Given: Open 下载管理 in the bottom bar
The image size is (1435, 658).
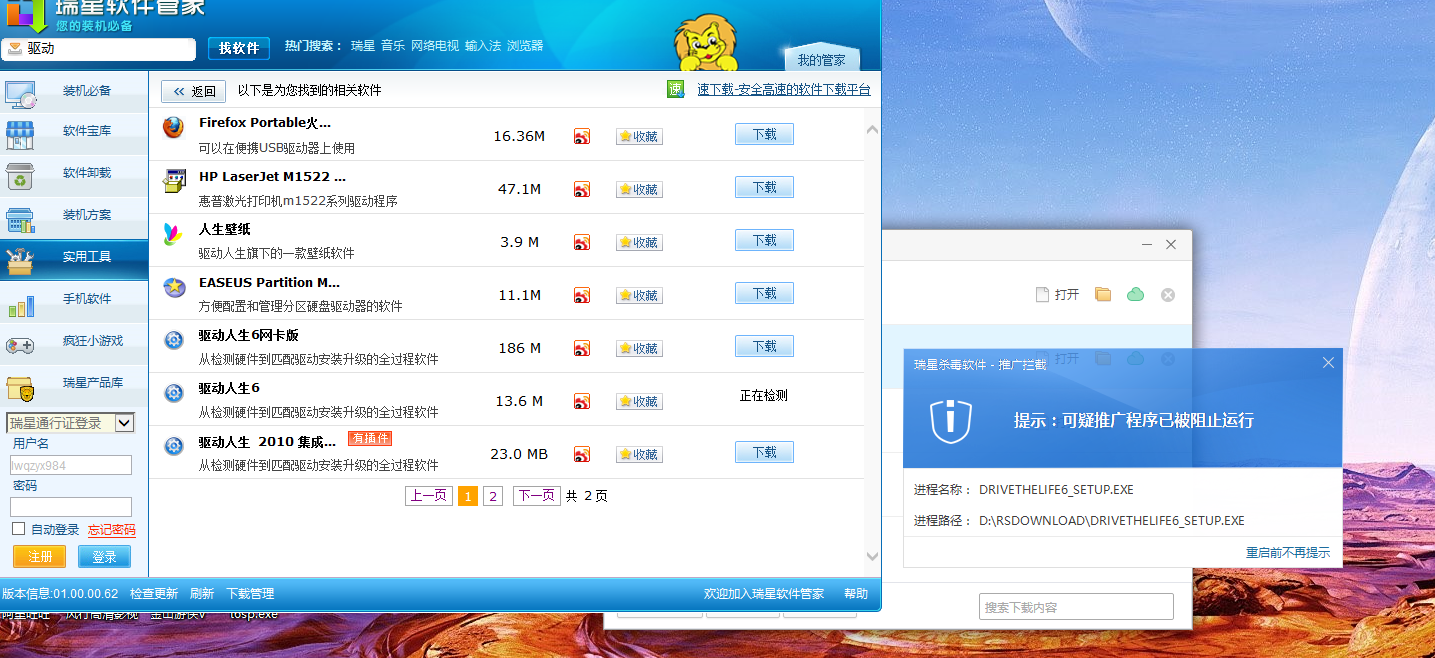Looking at the screenshot, I should pyautogui.click(x=250, y=594).
